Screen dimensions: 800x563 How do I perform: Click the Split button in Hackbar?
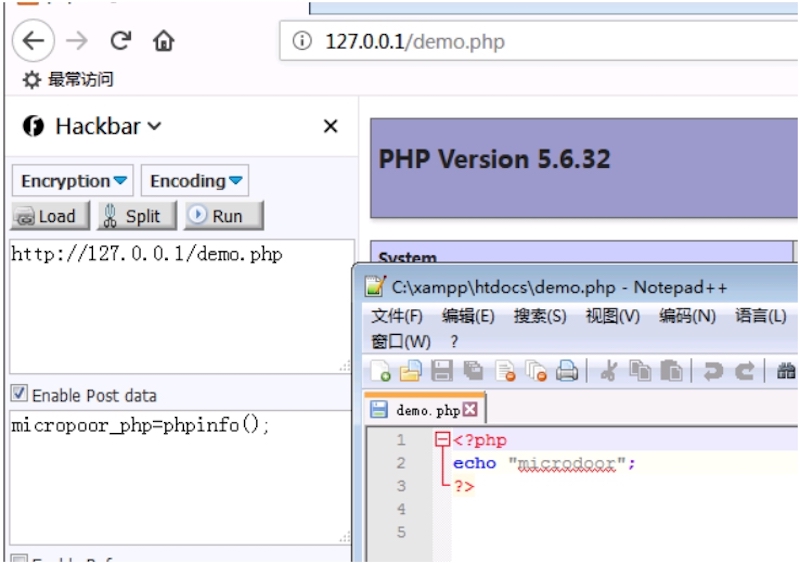(x=136, y=216)
